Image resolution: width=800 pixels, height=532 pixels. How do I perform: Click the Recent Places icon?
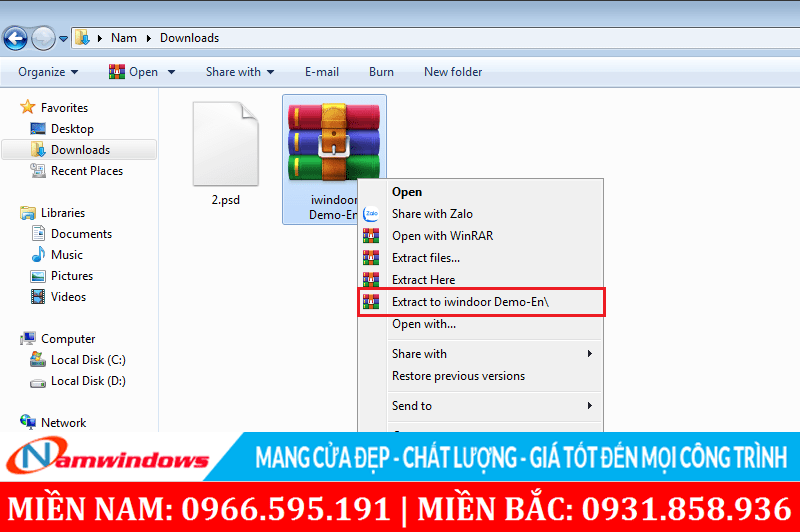(38, 170)
